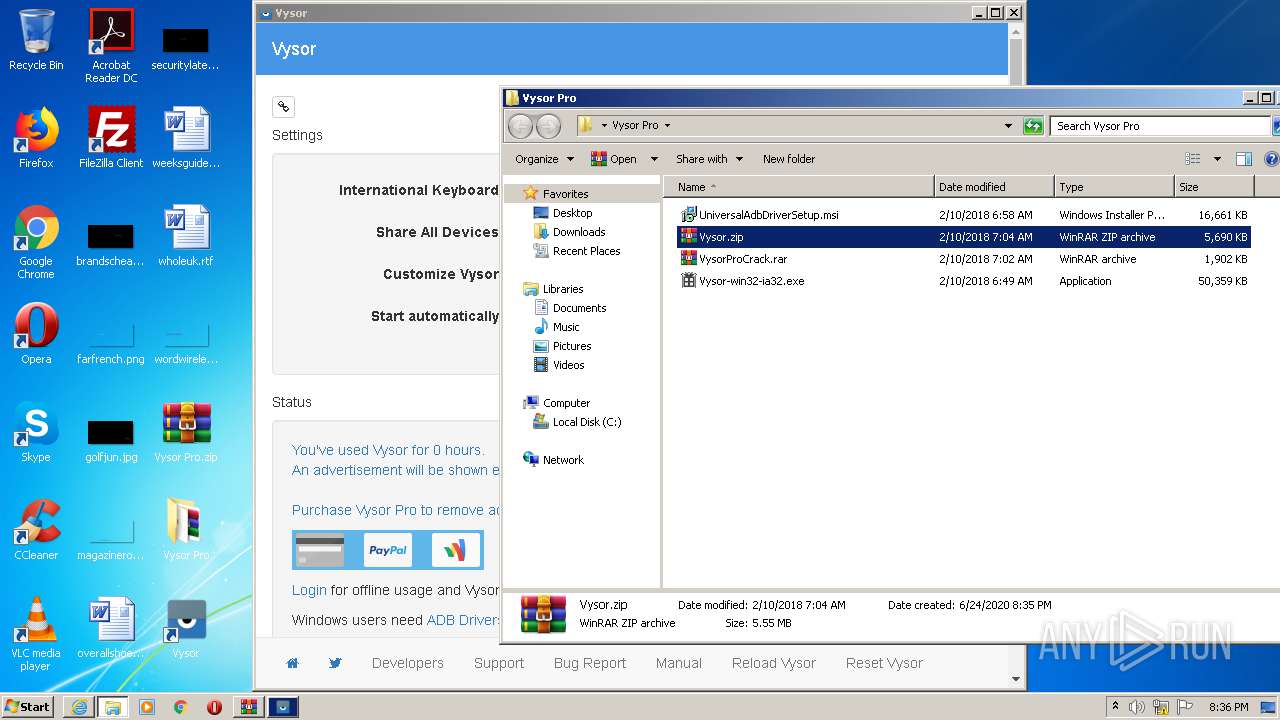Select Google Chrome desktop icon

[x=36, y=242]
